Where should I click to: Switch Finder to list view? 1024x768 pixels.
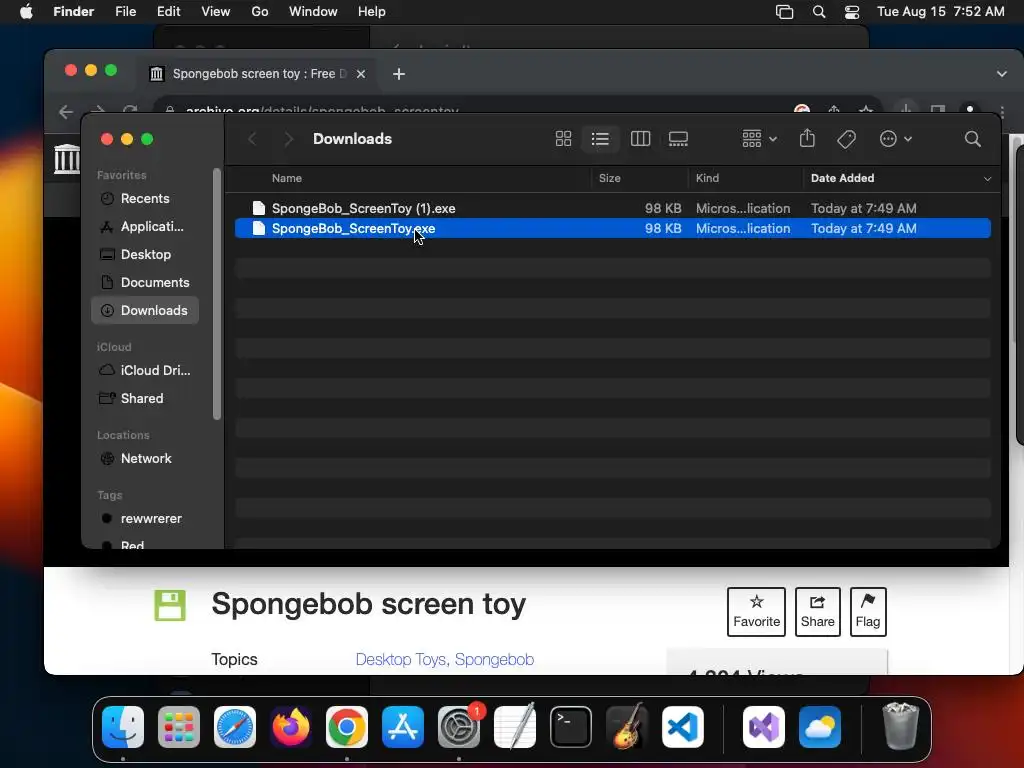point(600,138)
